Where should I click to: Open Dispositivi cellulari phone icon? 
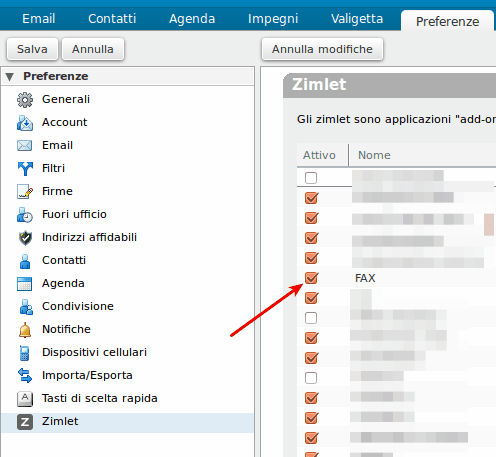click(25, 353)
